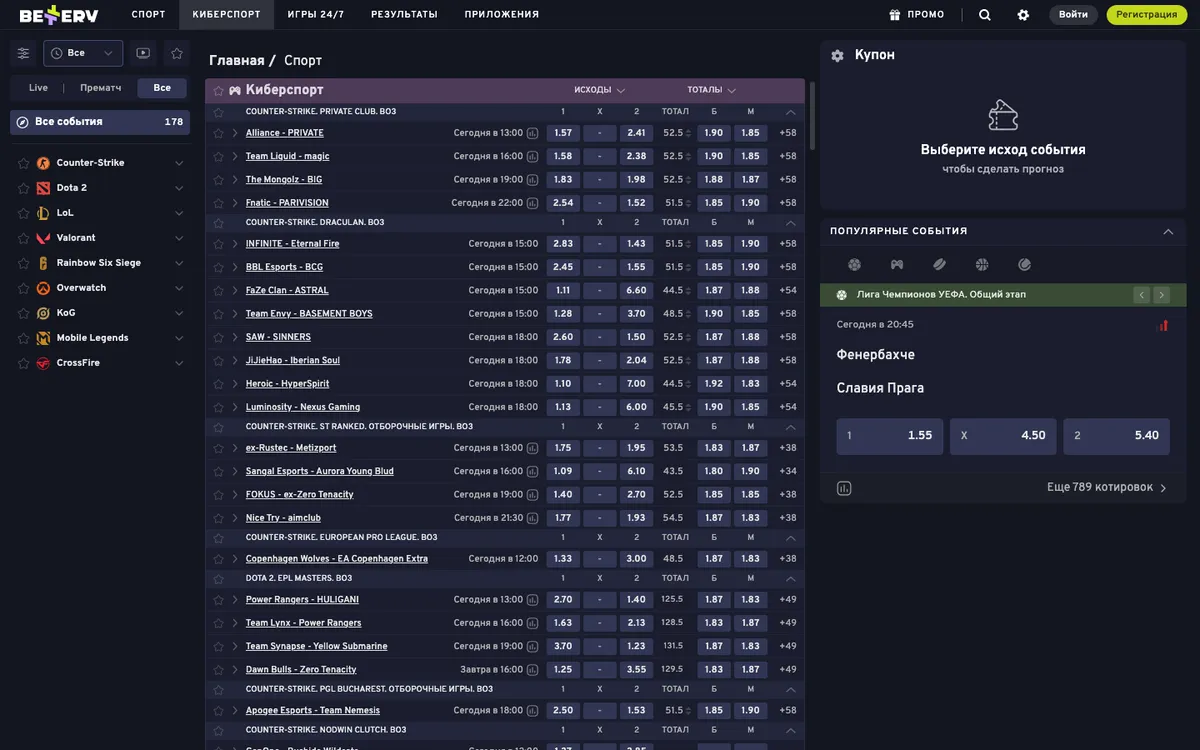Show events with video broadcast
Image resolution: width=1200 pixels, height=750 pixels.
click(143, 53)
